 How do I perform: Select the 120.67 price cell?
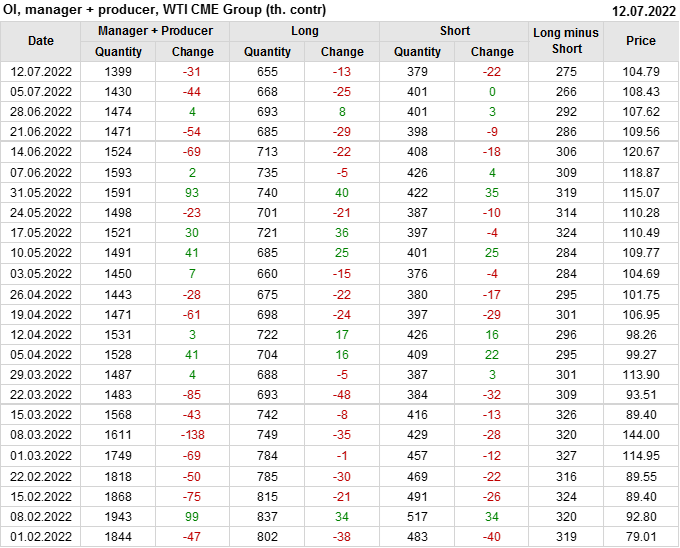641,152
